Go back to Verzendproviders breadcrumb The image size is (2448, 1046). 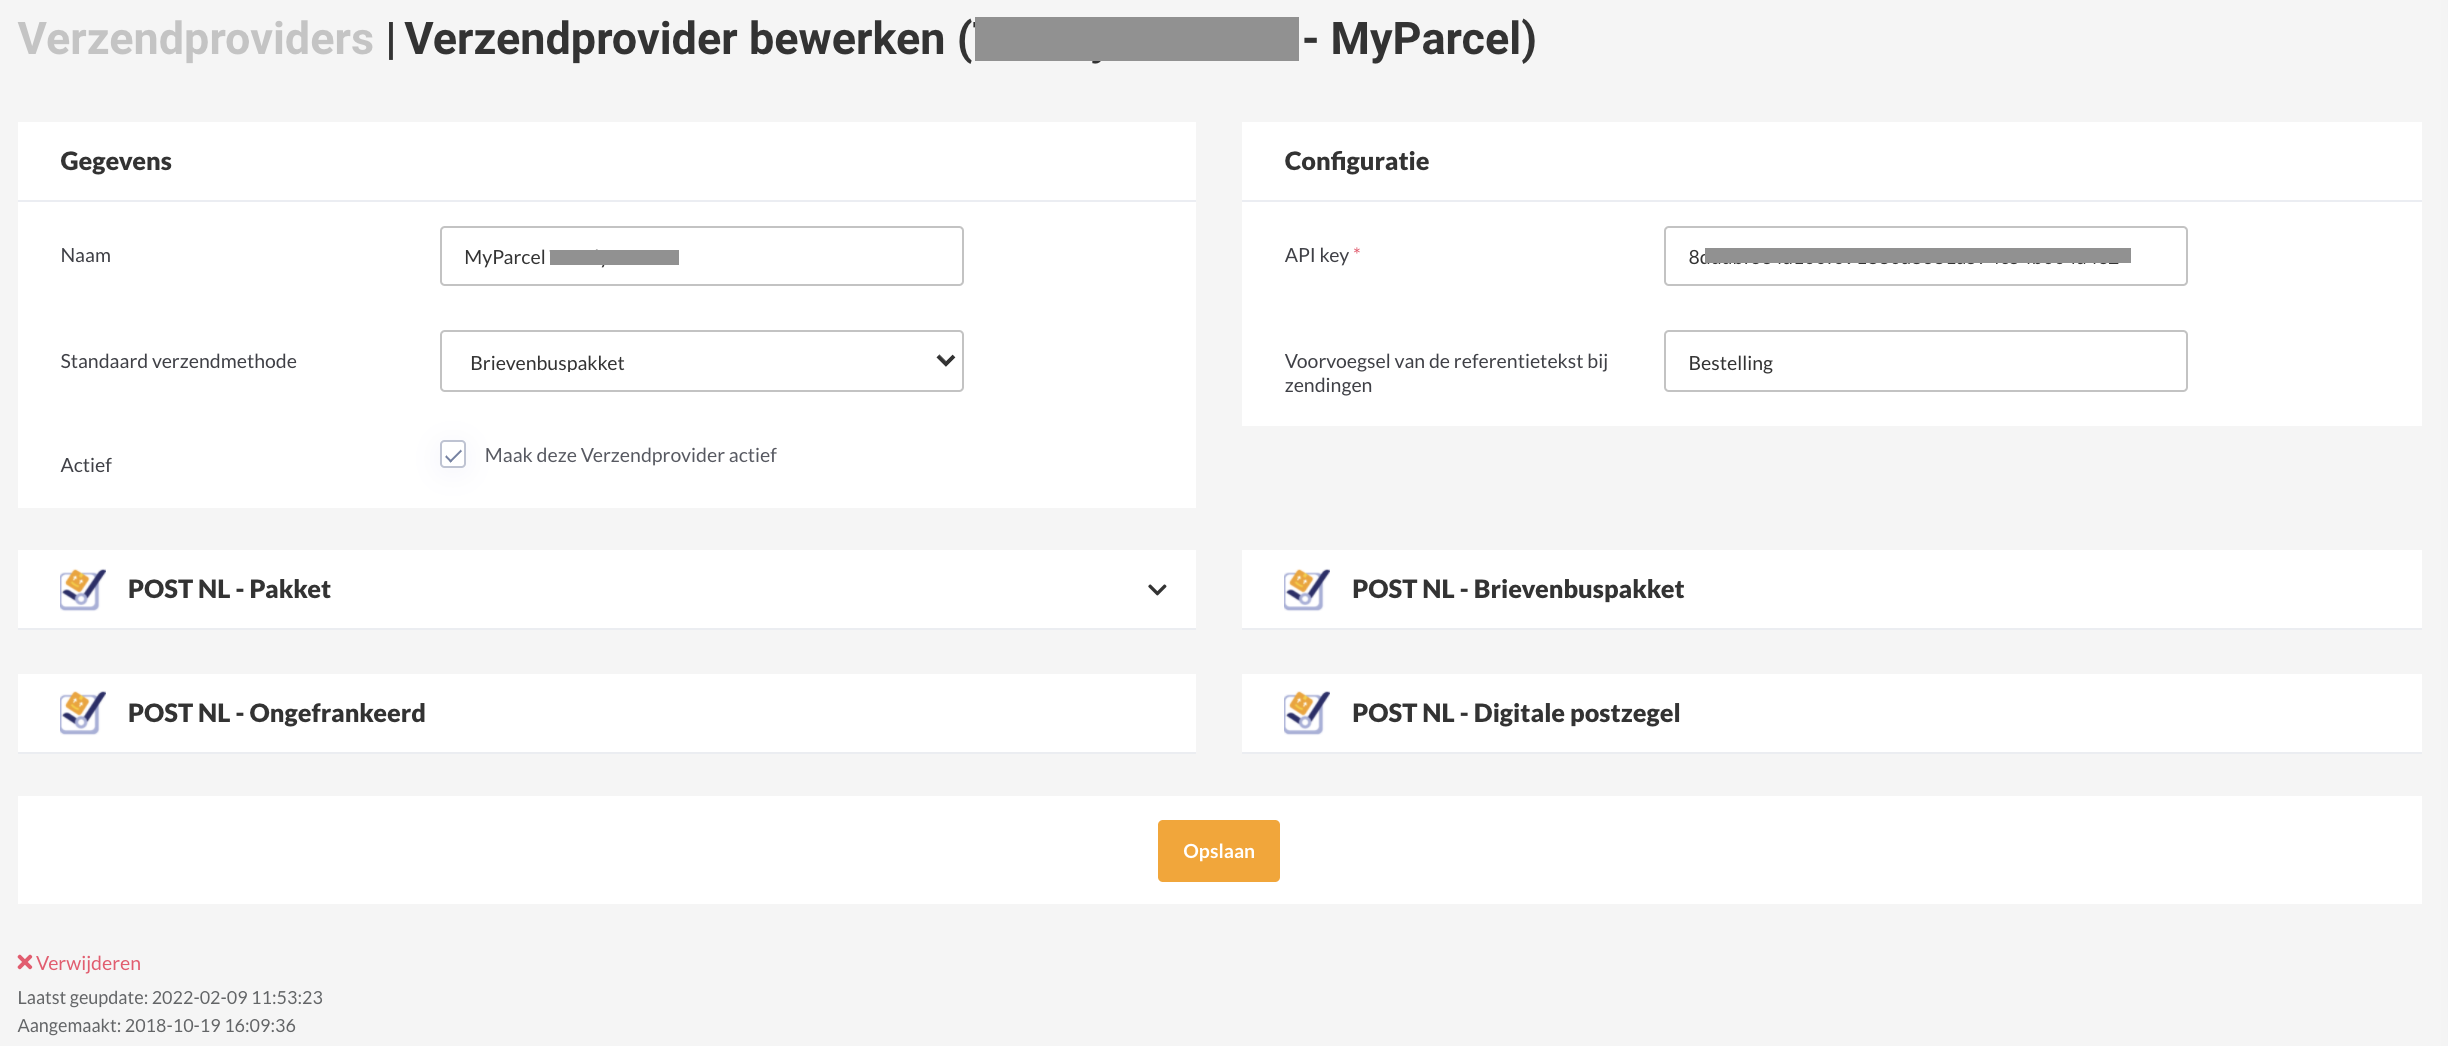[196, 39]
